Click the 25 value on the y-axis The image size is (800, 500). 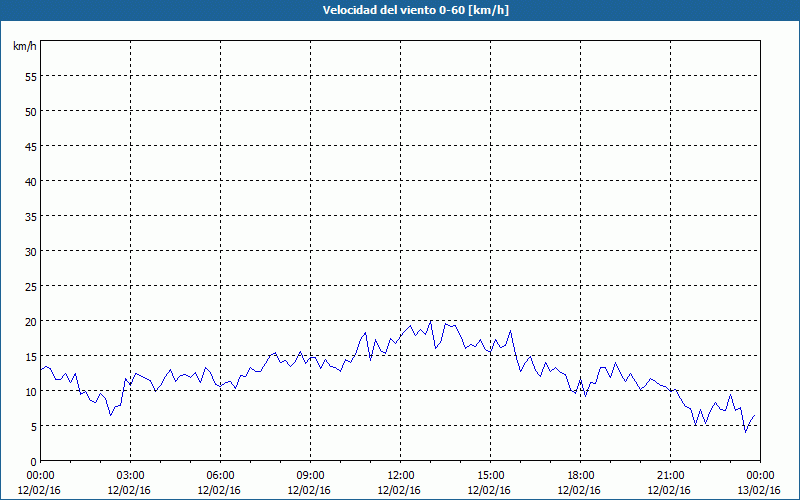coord(31,287)
